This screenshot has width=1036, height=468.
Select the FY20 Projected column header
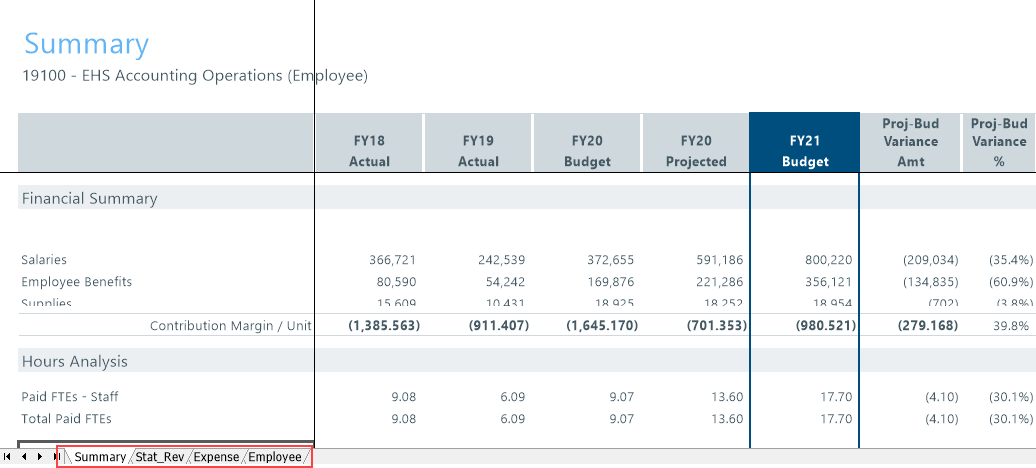pyautogui.click(x=696, y=151)
